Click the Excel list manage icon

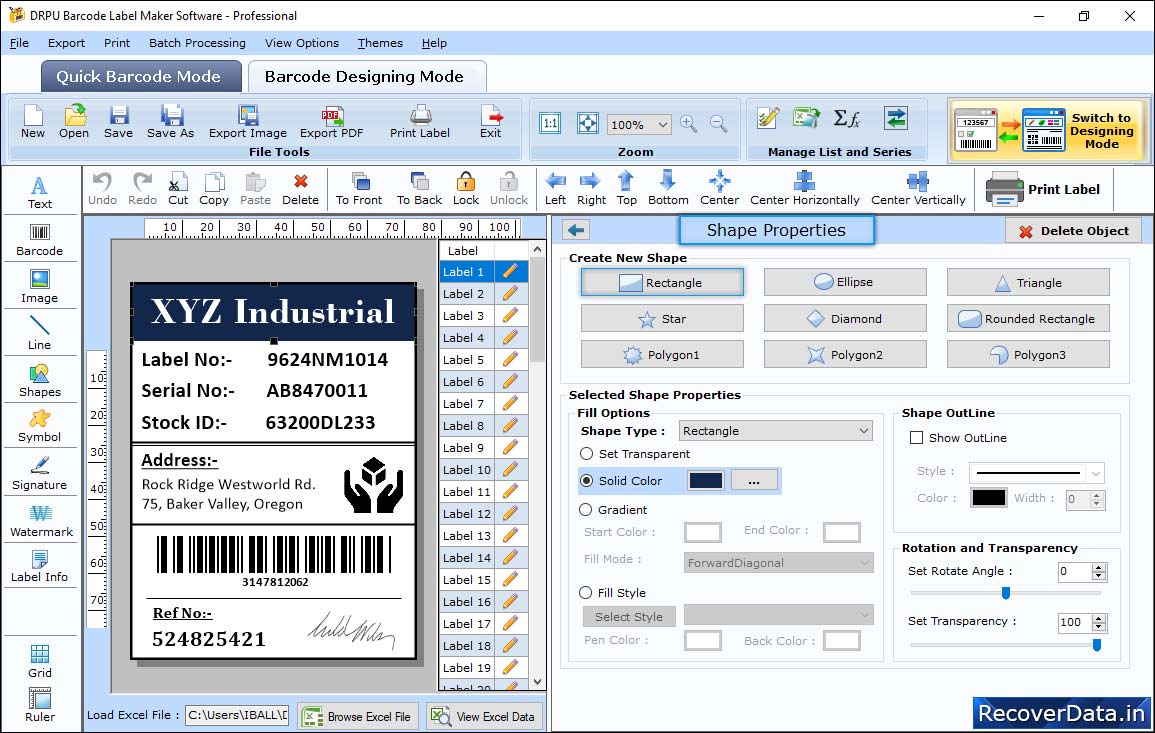point(807,118)
